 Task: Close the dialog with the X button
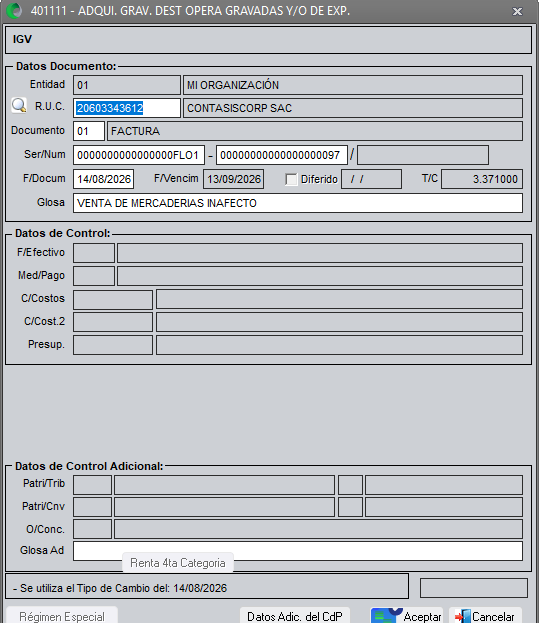click(517, 12)
